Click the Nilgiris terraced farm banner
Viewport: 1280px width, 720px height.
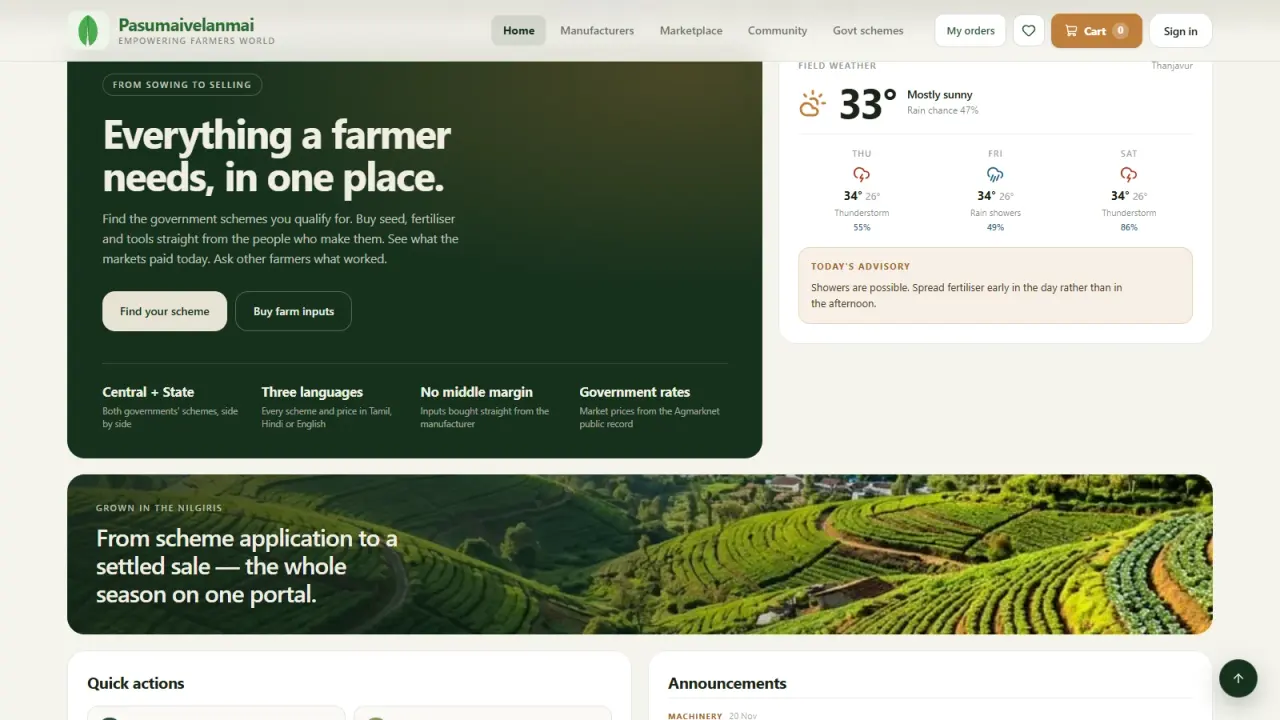click(x=640, y=554)
